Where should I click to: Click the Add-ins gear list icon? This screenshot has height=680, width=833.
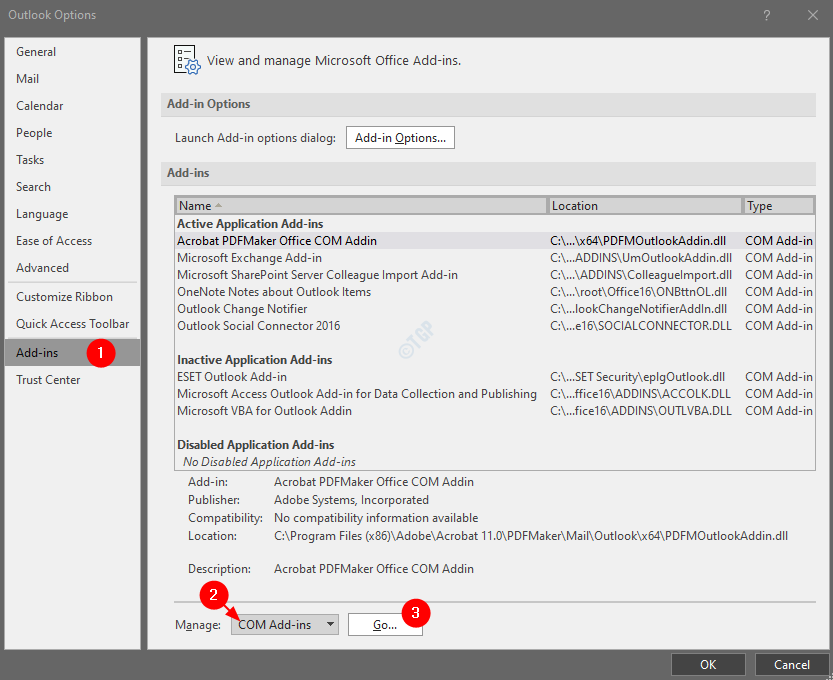187,59
